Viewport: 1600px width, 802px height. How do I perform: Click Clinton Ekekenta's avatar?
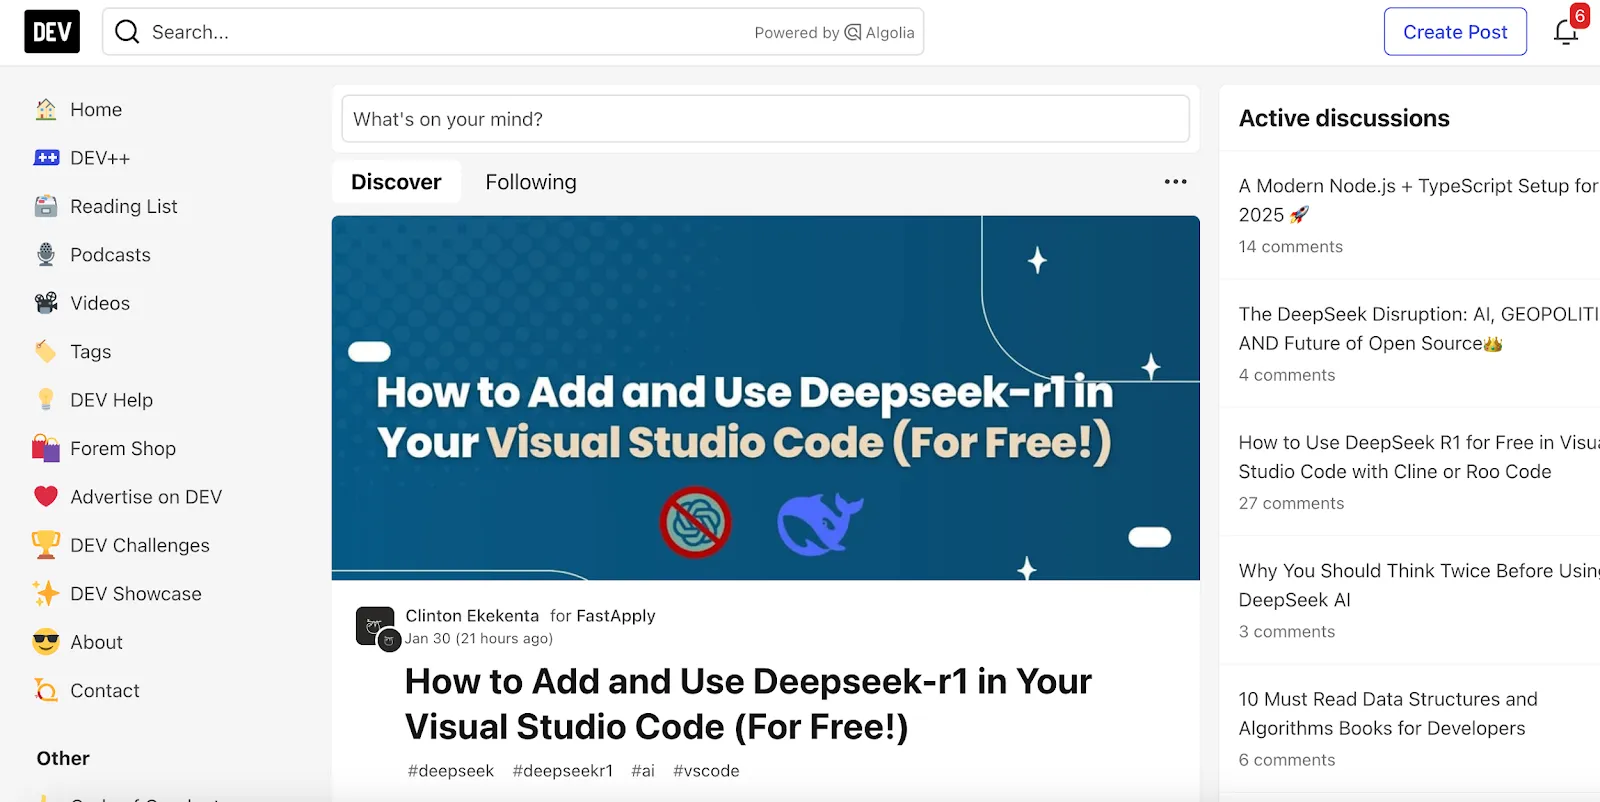point(376,627)
